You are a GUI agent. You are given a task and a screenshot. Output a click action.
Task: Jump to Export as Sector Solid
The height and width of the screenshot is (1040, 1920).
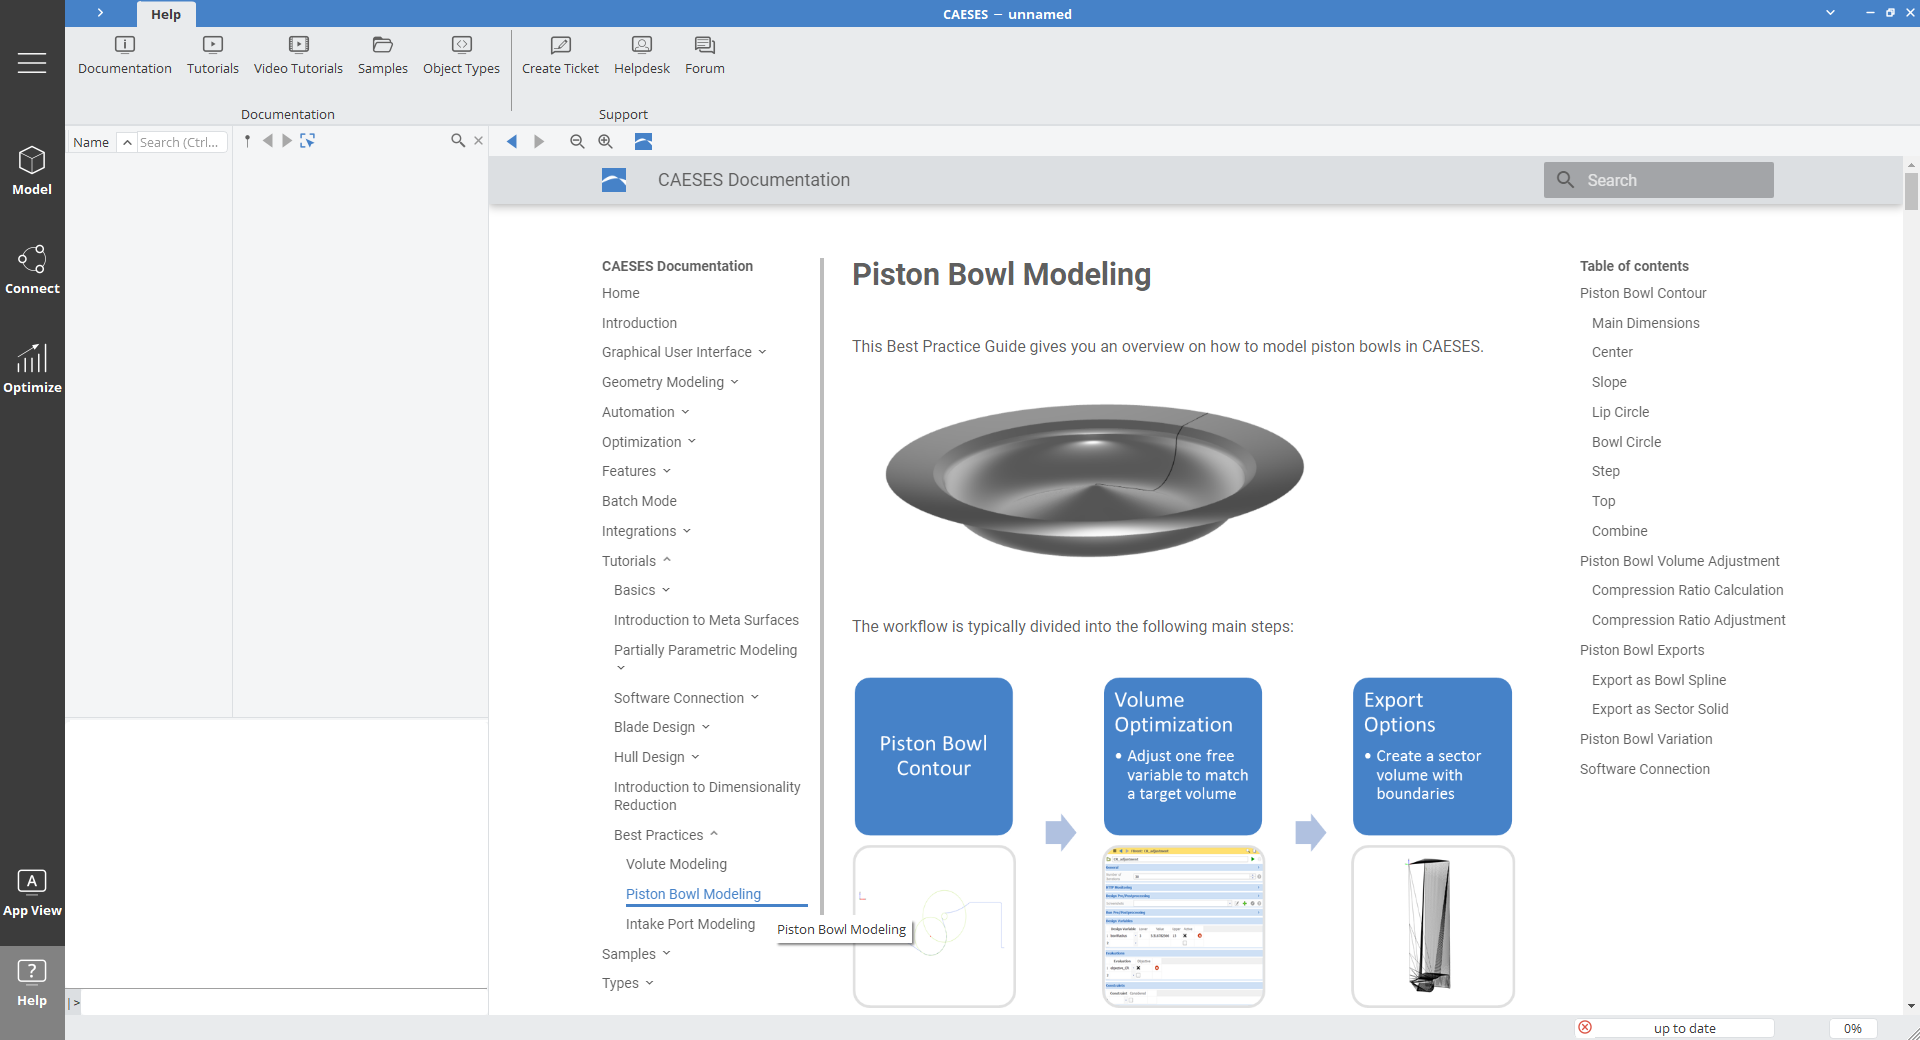tap(1660, 709)
